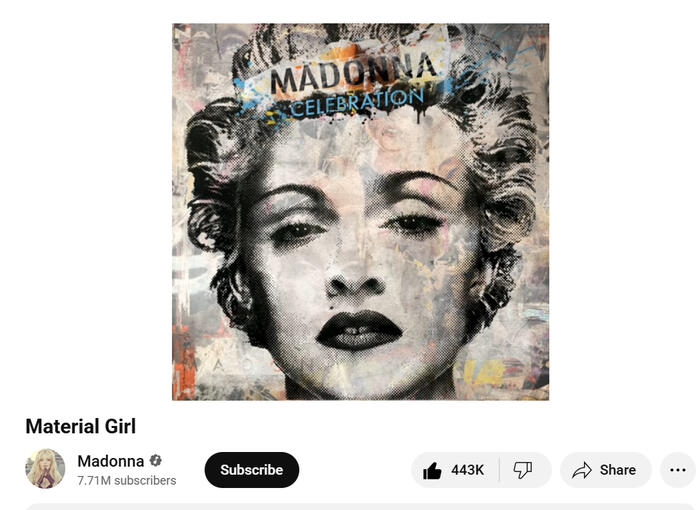Click the curved share arrow icon
700x510 pixels.
pyautogui.click(x=582, y=470)
